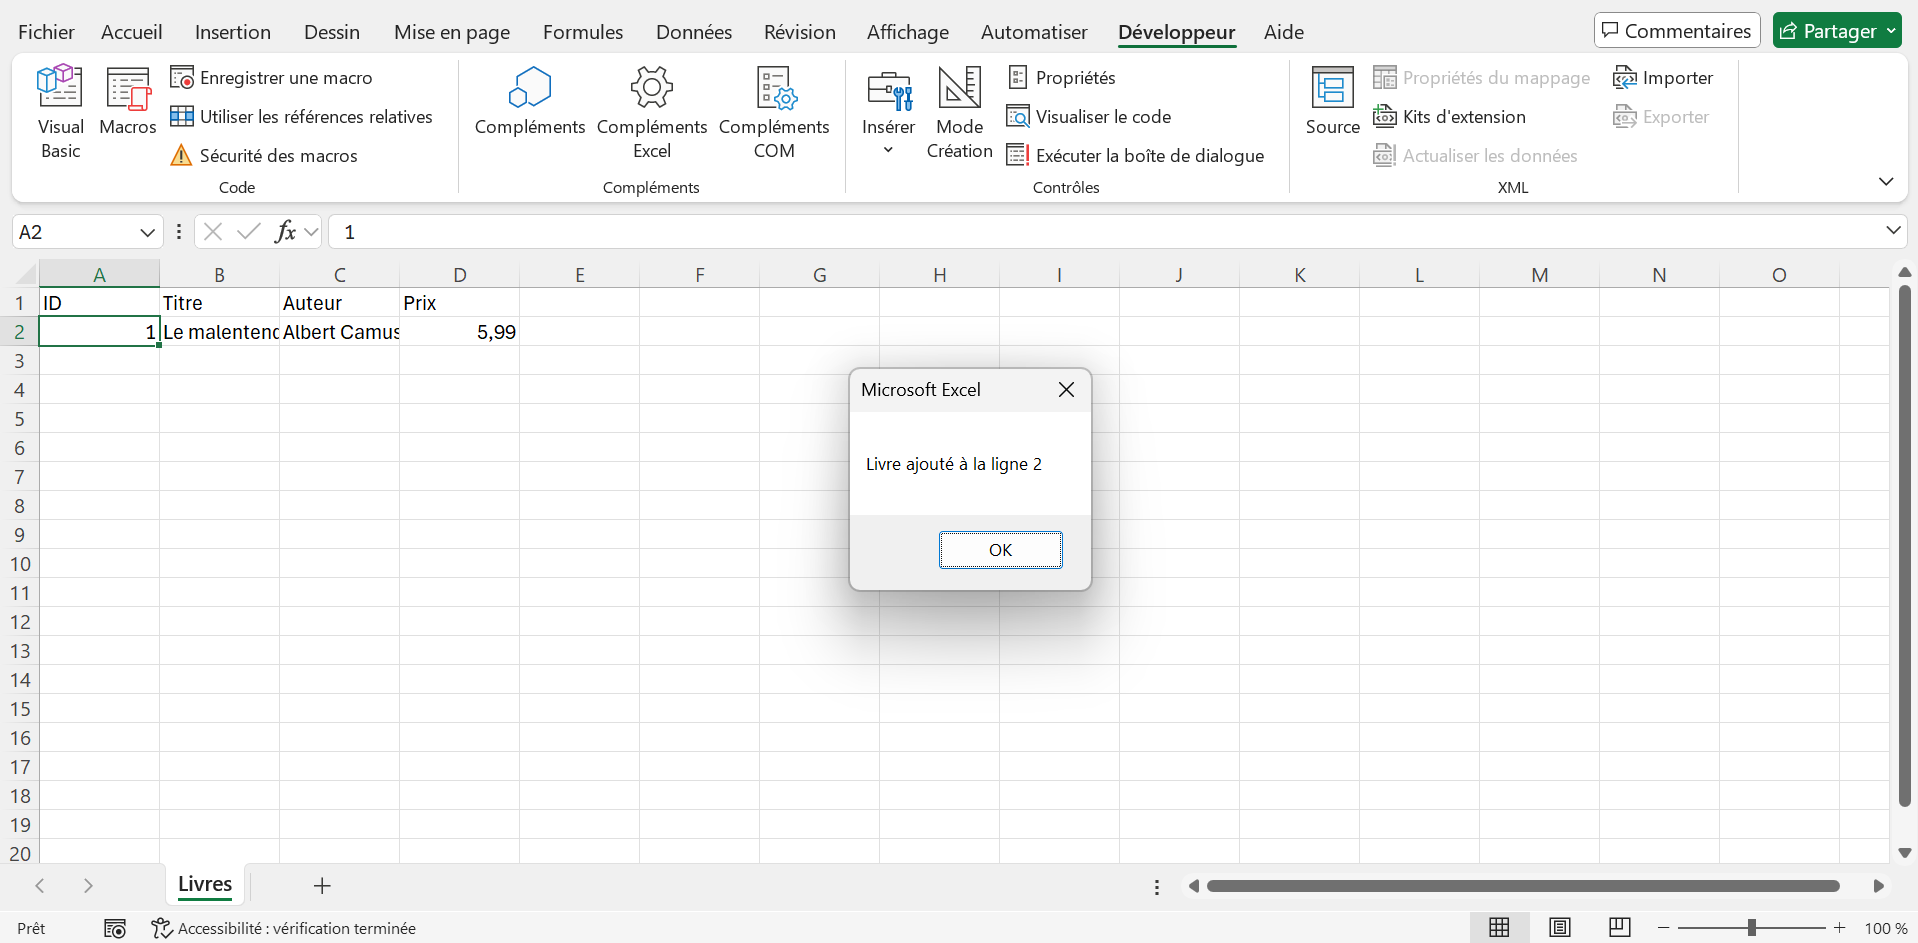Click the Partager button
The height and width of the screenshot is (943, 1918).
click(x=1837, y=30)
